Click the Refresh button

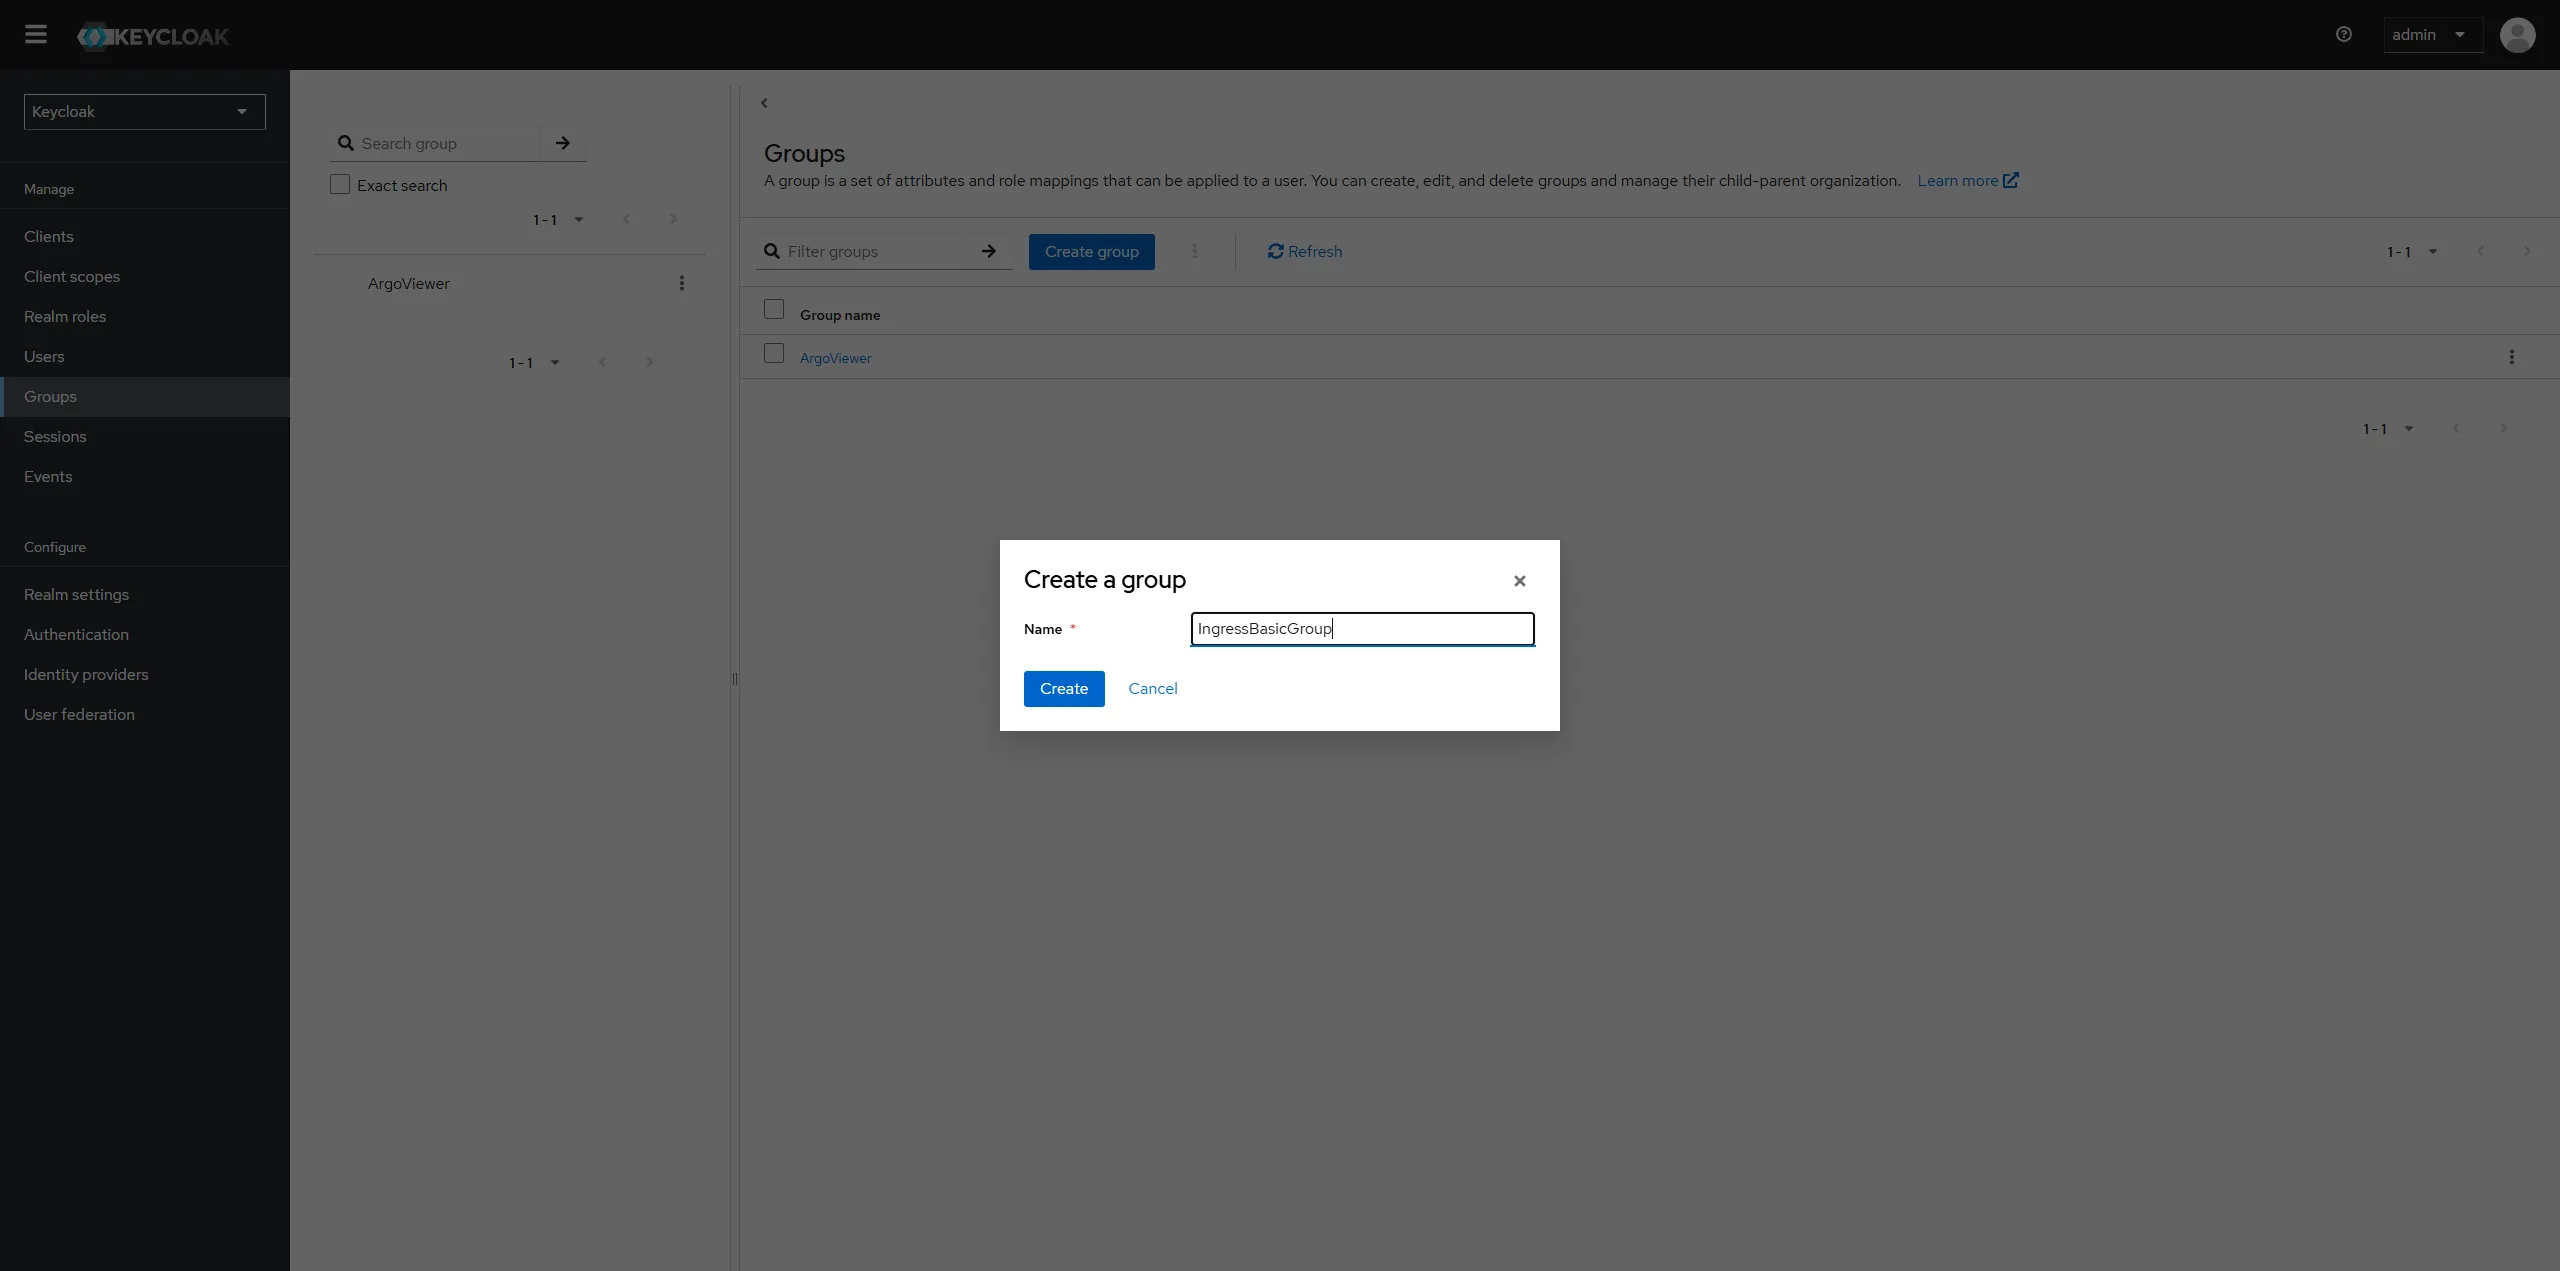[x=1305, y=252]
